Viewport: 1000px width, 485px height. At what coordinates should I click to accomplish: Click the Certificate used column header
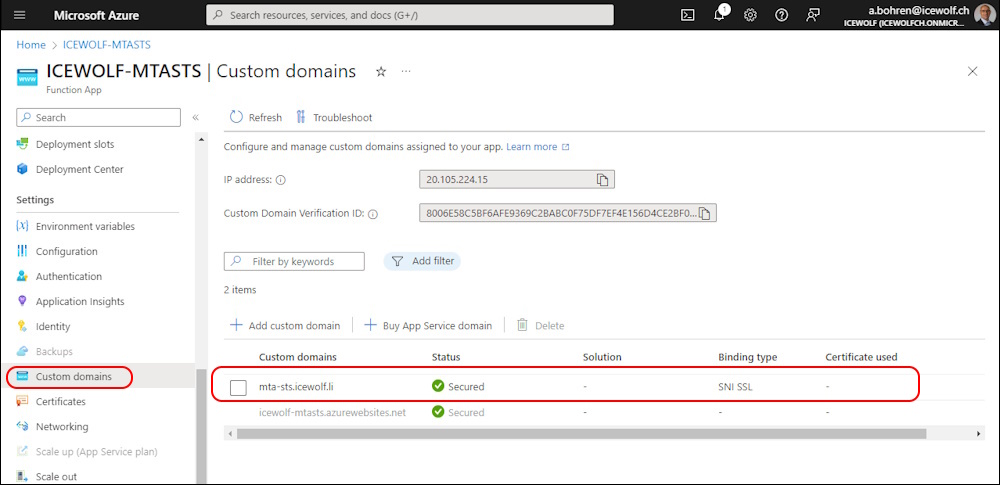point(861,357)
